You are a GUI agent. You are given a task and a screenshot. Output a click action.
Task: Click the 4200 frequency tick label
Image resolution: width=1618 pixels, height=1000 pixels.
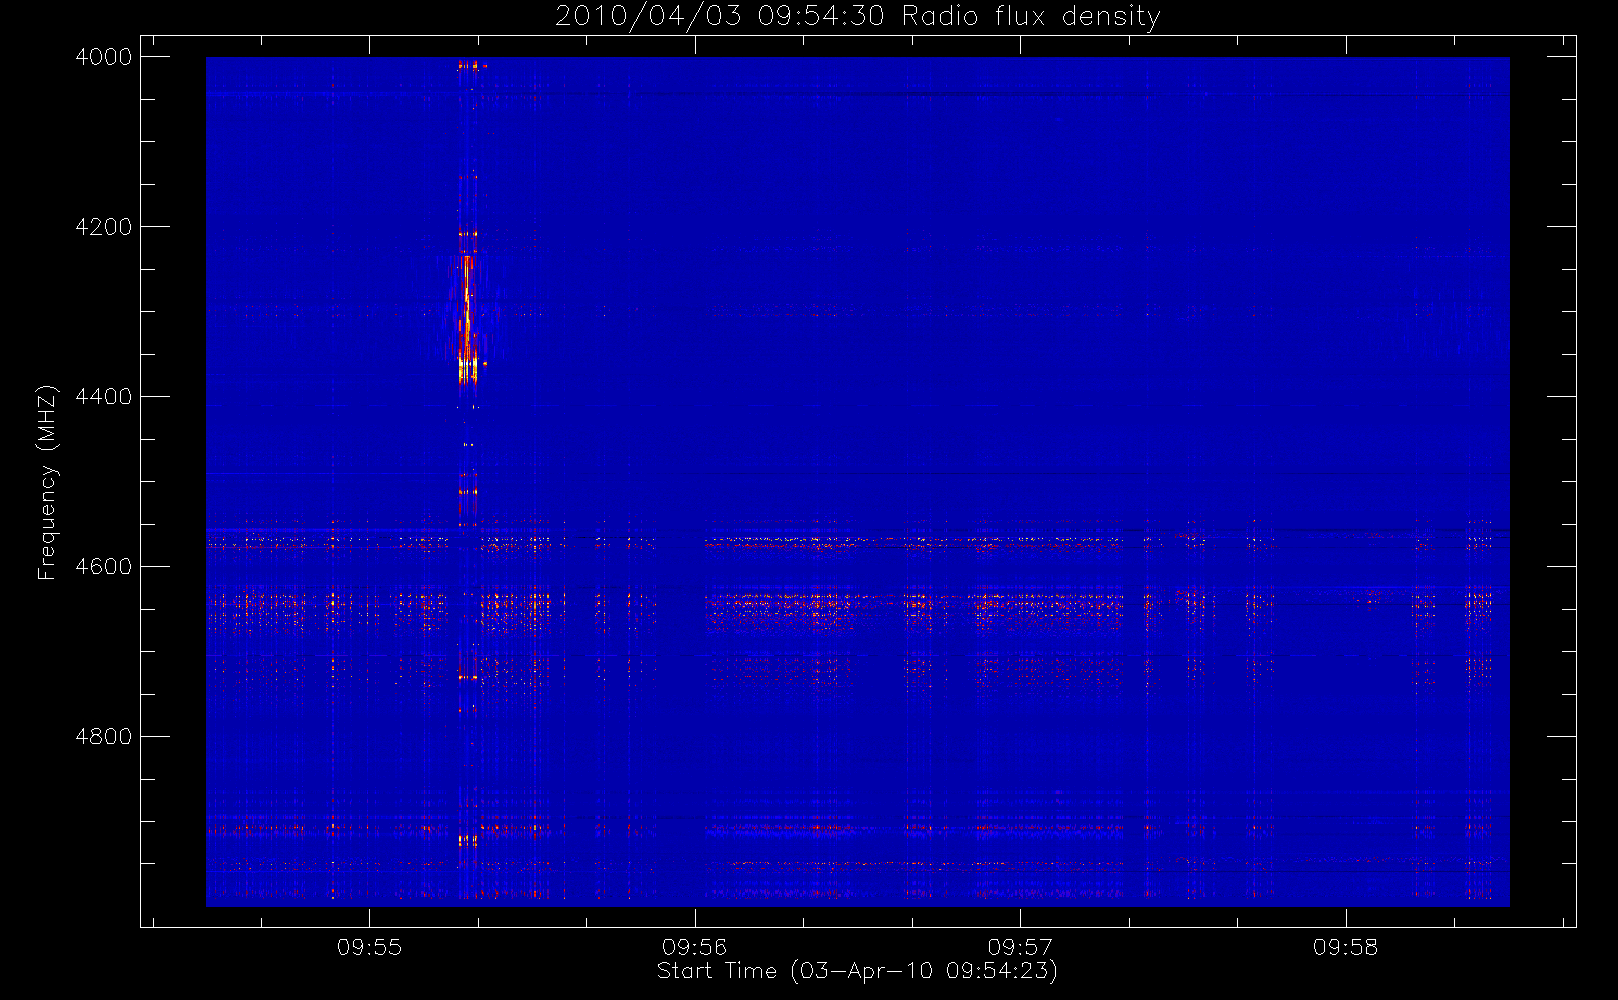pos(104,227)
